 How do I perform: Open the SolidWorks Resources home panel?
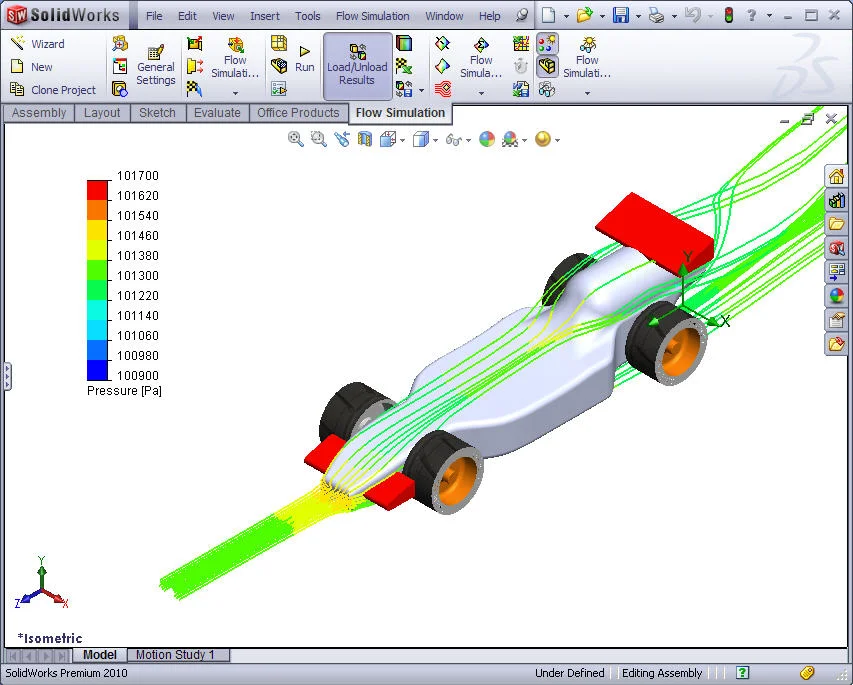coord(836,175)
